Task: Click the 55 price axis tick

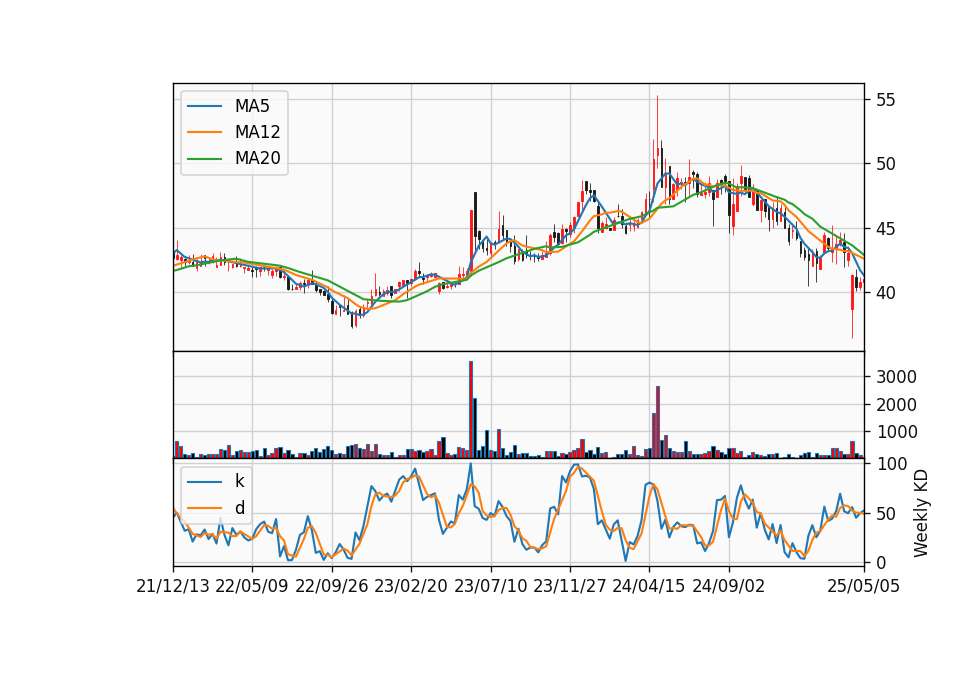Action: pos(885,100)
